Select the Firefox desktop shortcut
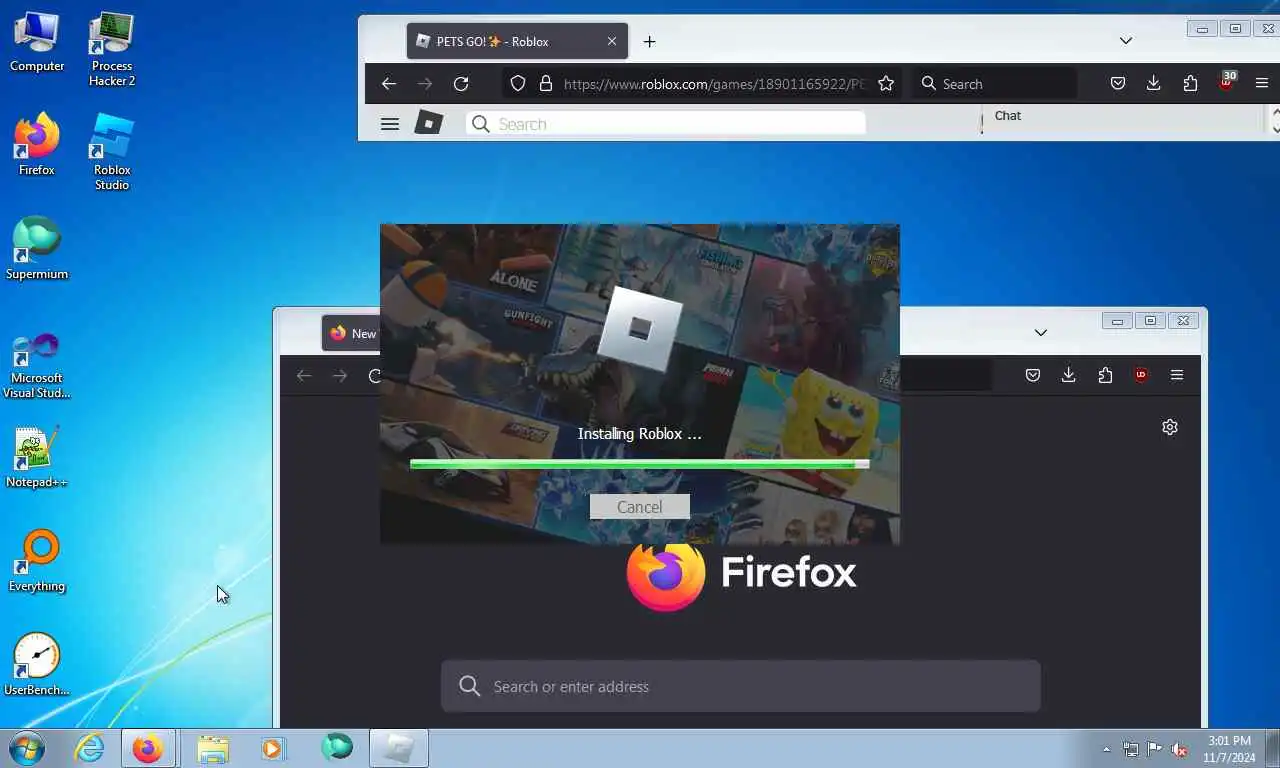The image size is (1280, 768). click(x=37, y=146)
